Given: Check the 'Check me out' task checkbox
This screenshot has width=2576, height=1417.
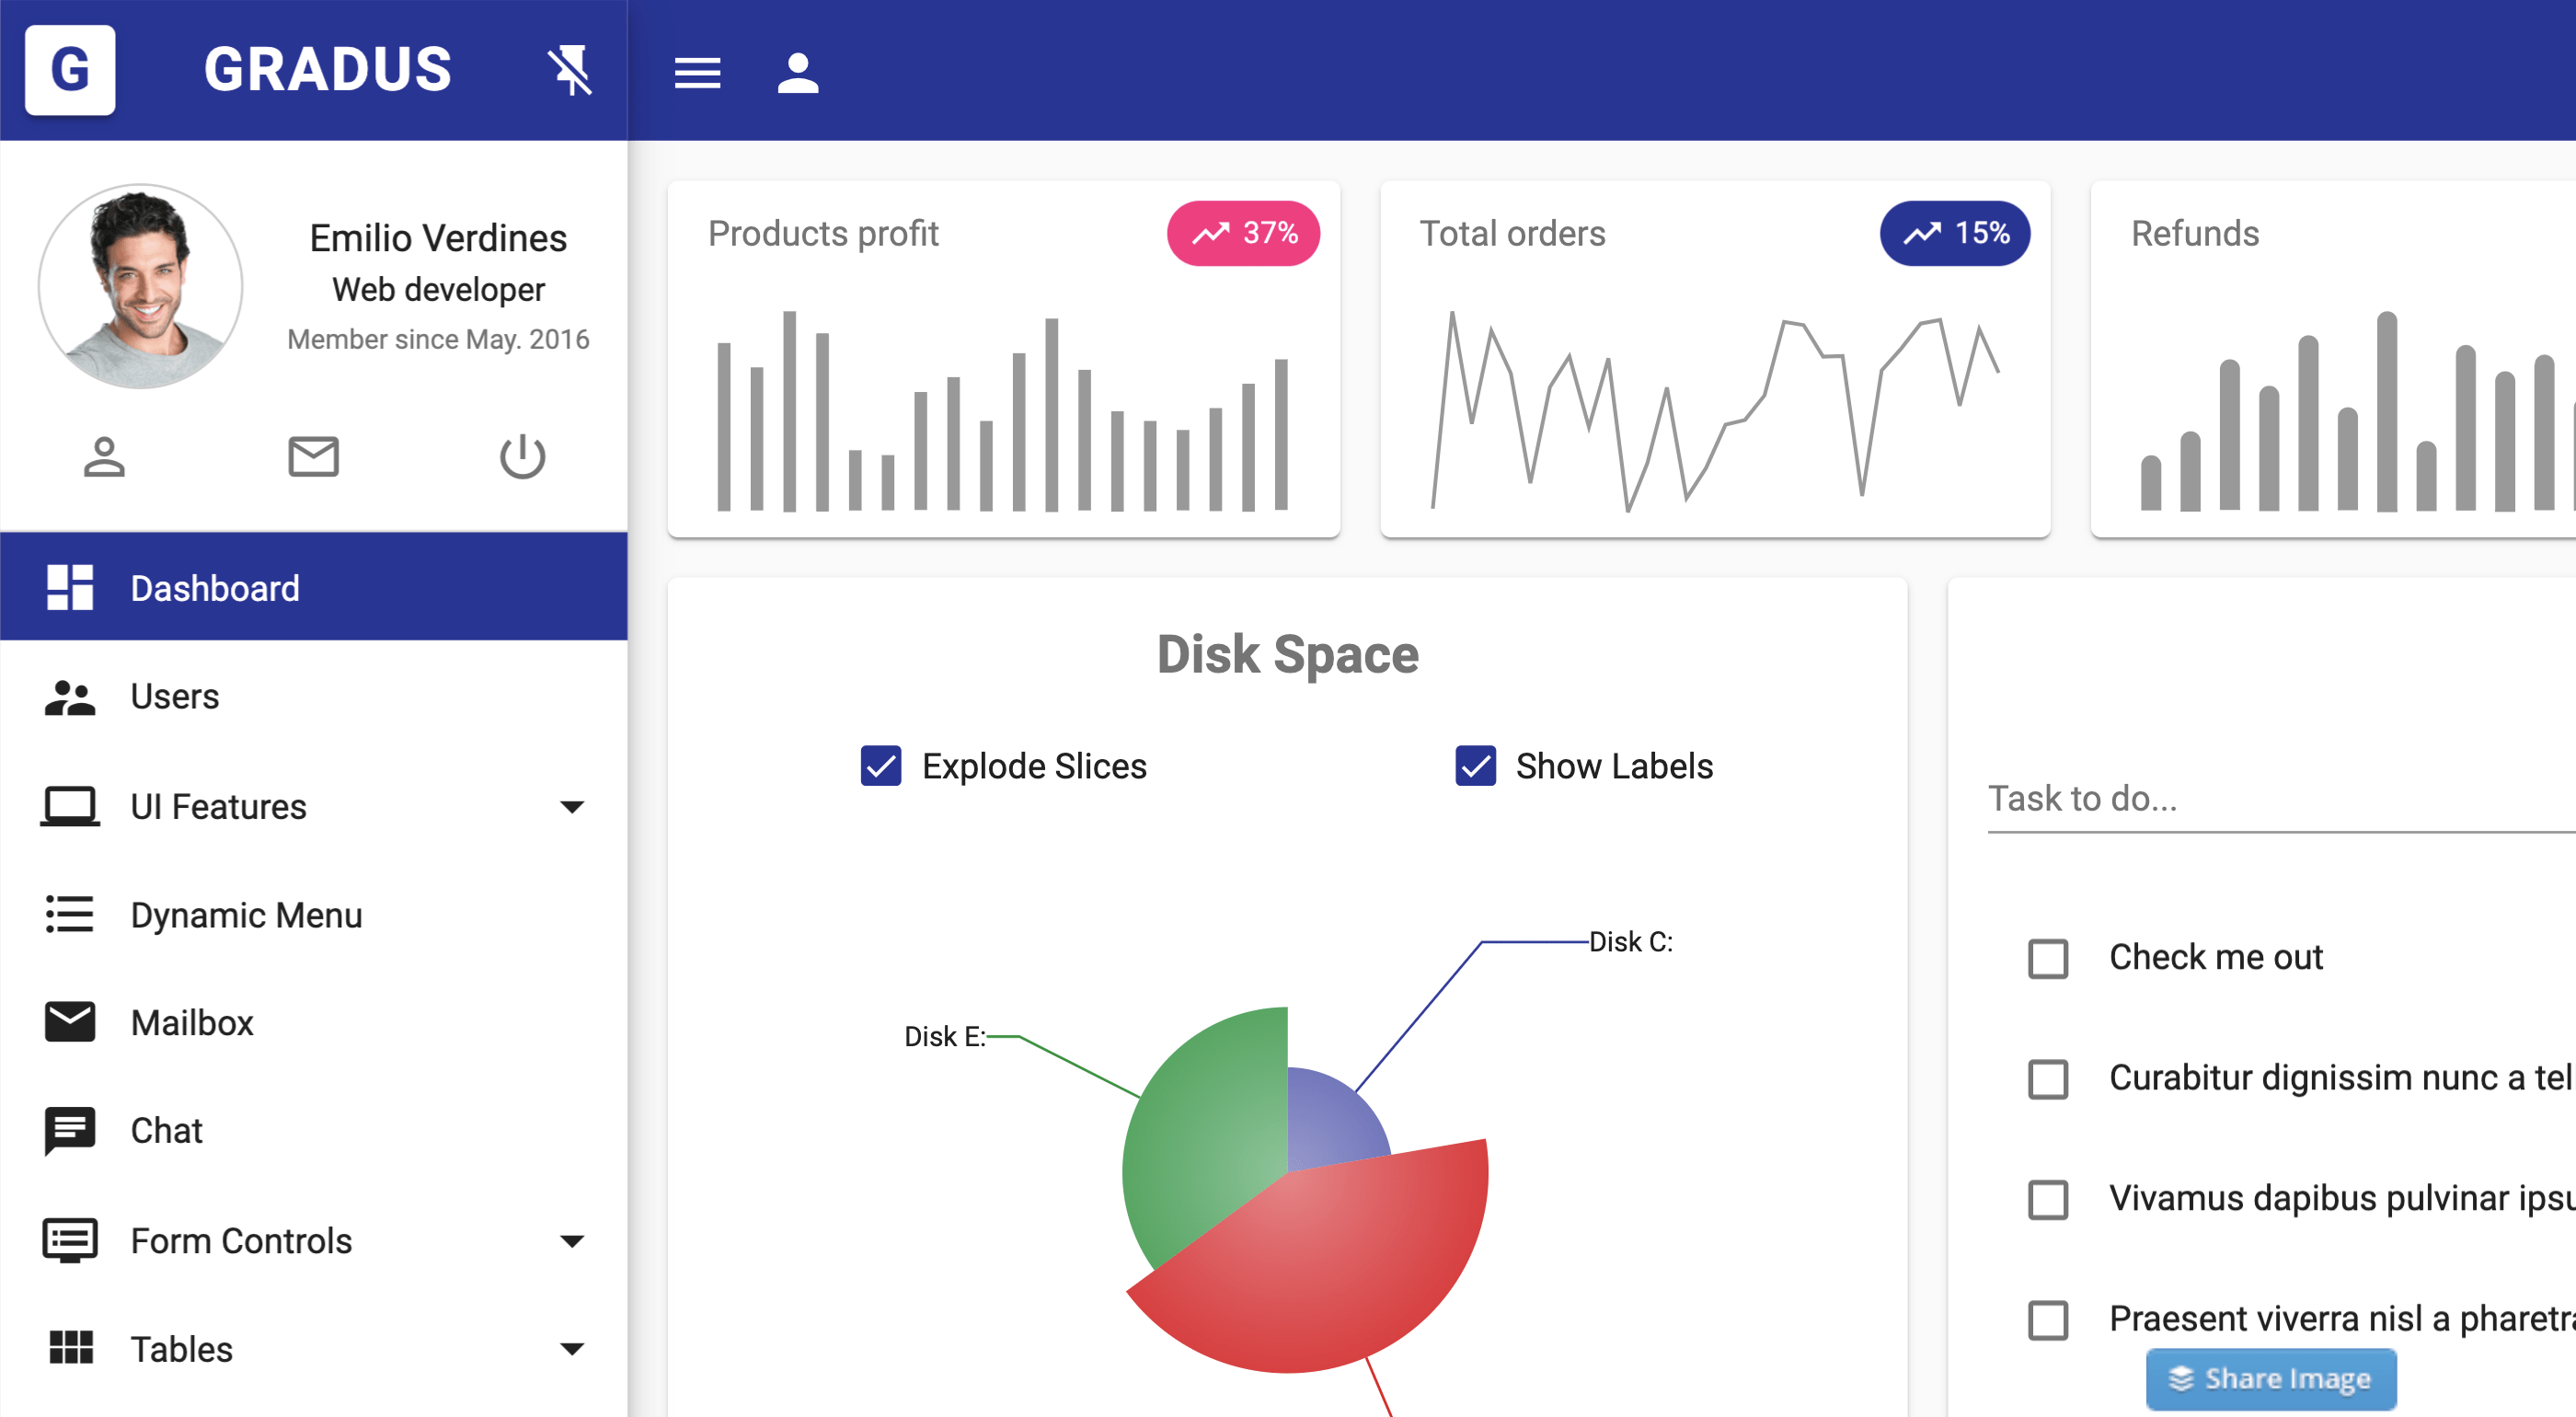Looking at the screenshot, I should (2047, 958).
